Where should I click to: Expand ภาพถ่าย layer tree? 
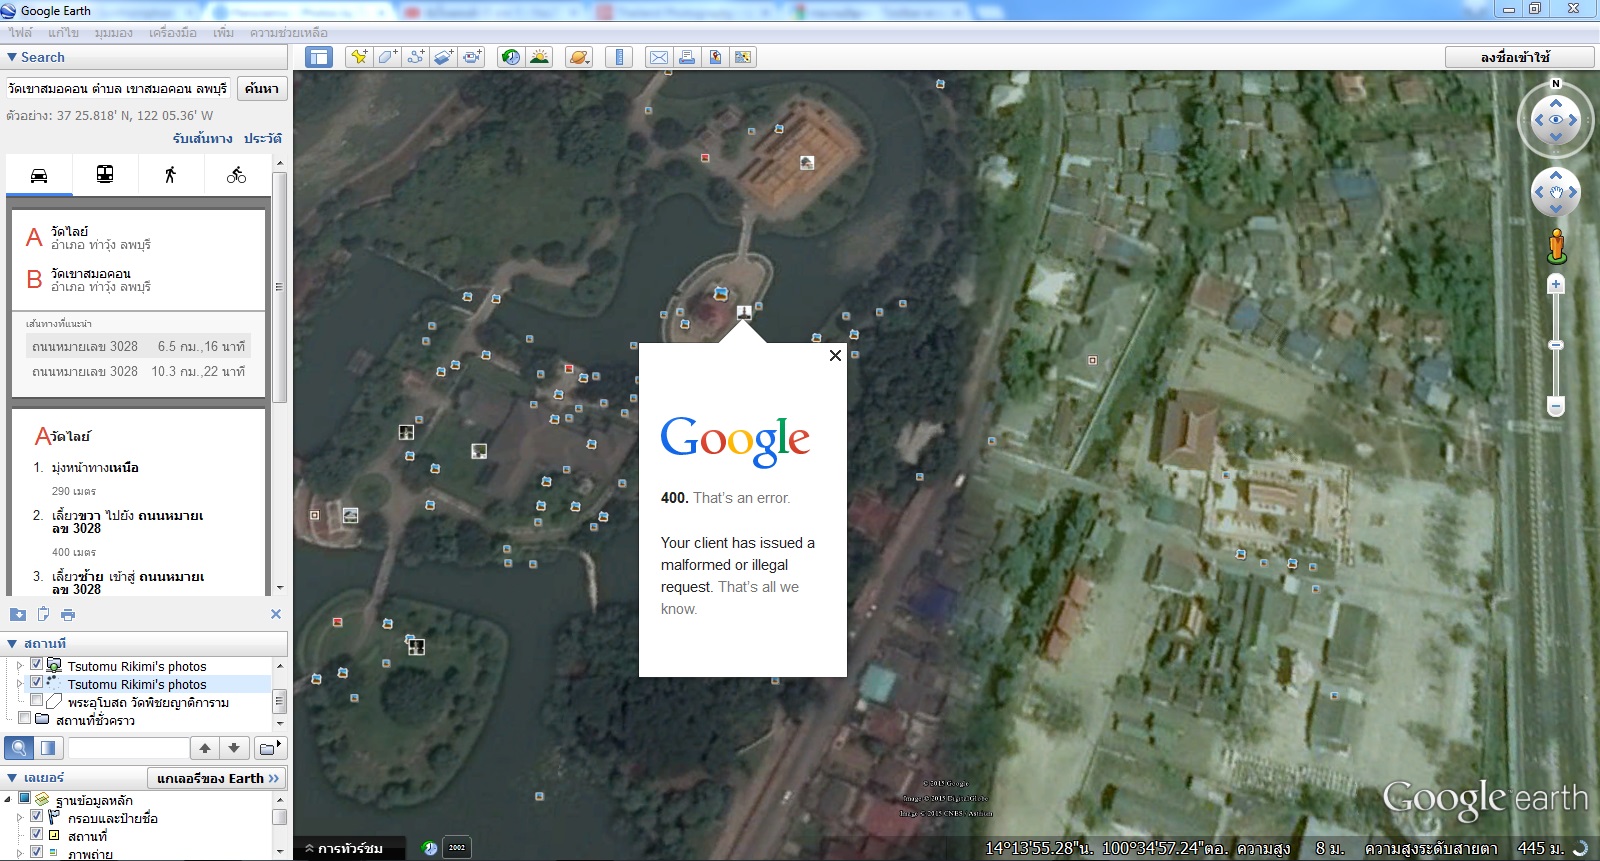[20, 853]
